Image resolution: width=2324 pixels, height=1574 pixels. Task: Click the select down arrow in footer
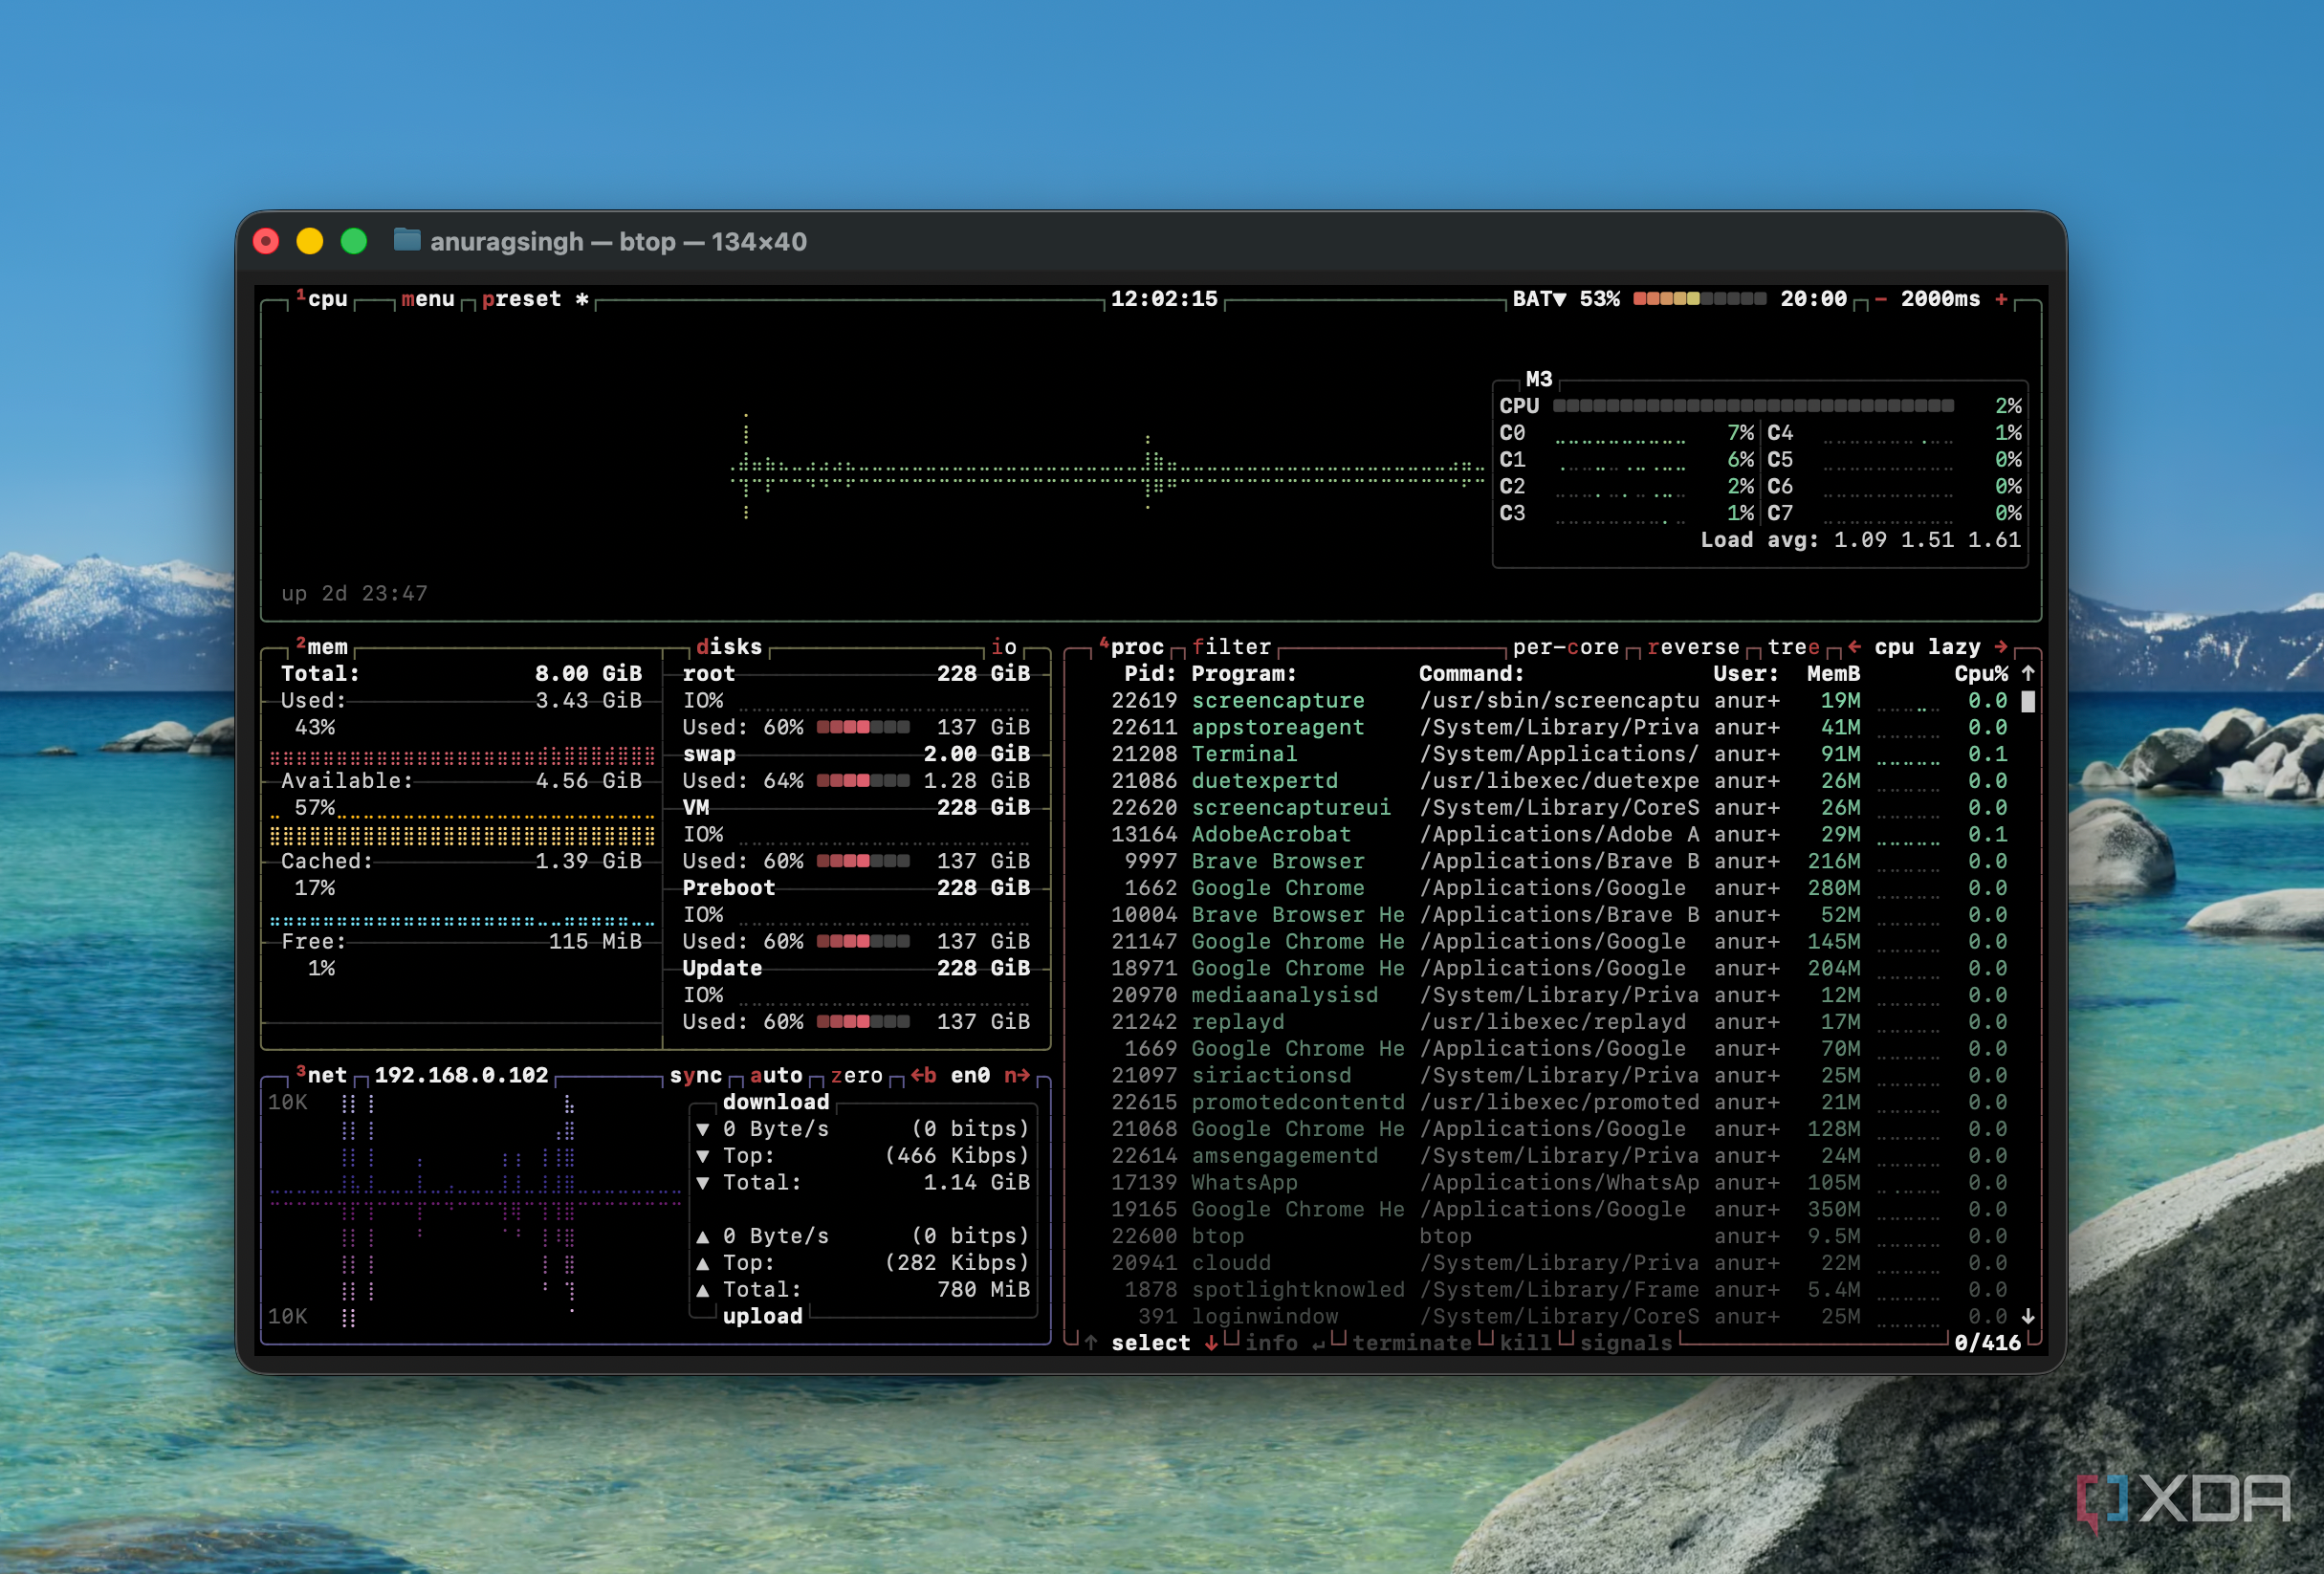click(x=1211, y=1343)
